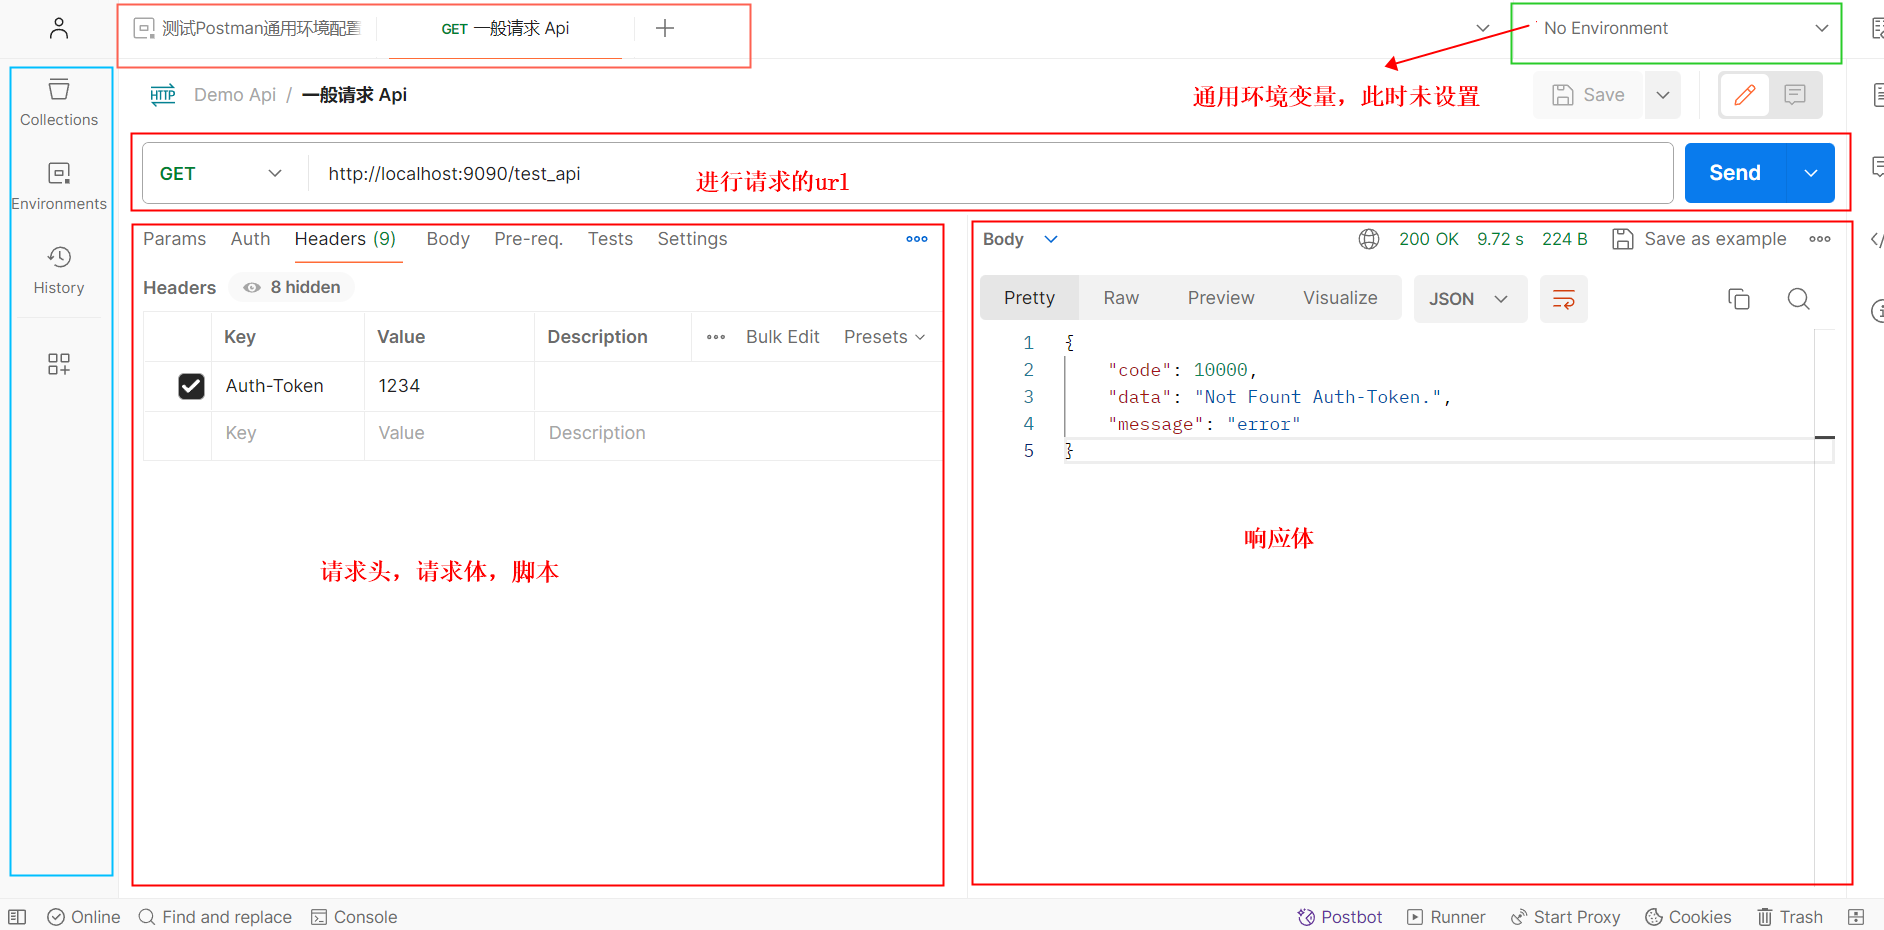Open headers table column options ellipsis
1884x930 pixels.
tap(716, 337)
